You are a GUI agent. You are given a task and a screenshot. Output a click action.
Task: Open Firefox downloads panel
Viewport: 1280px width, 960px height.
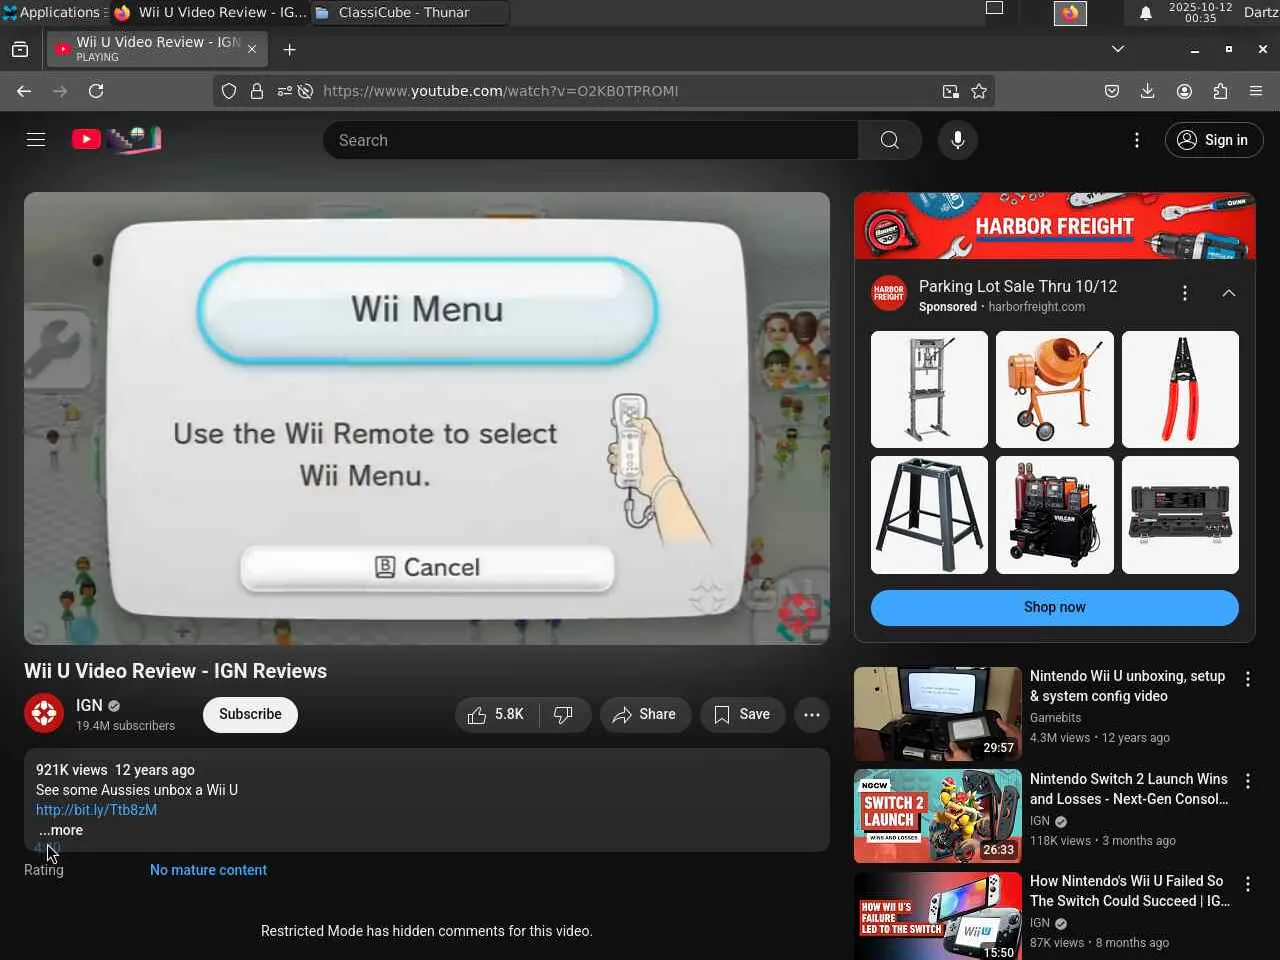point(1147,91)
